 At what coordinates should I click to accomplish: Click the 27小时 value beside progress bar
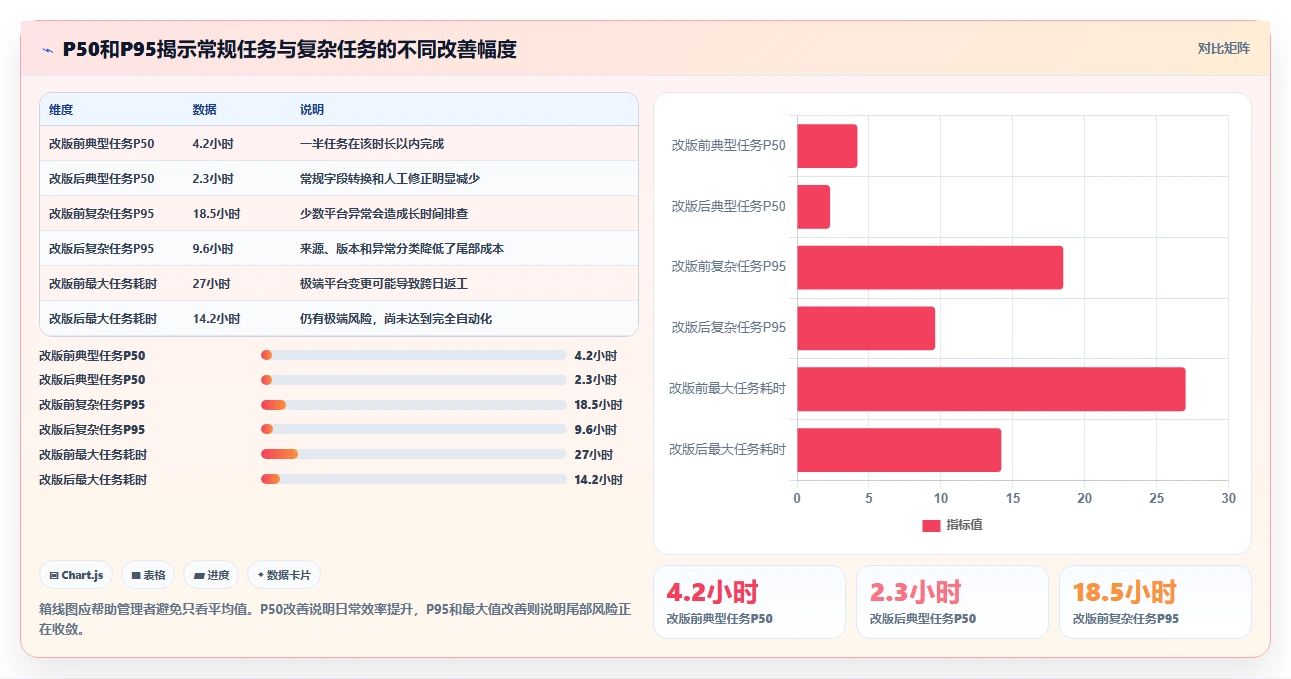coord(594,454)
